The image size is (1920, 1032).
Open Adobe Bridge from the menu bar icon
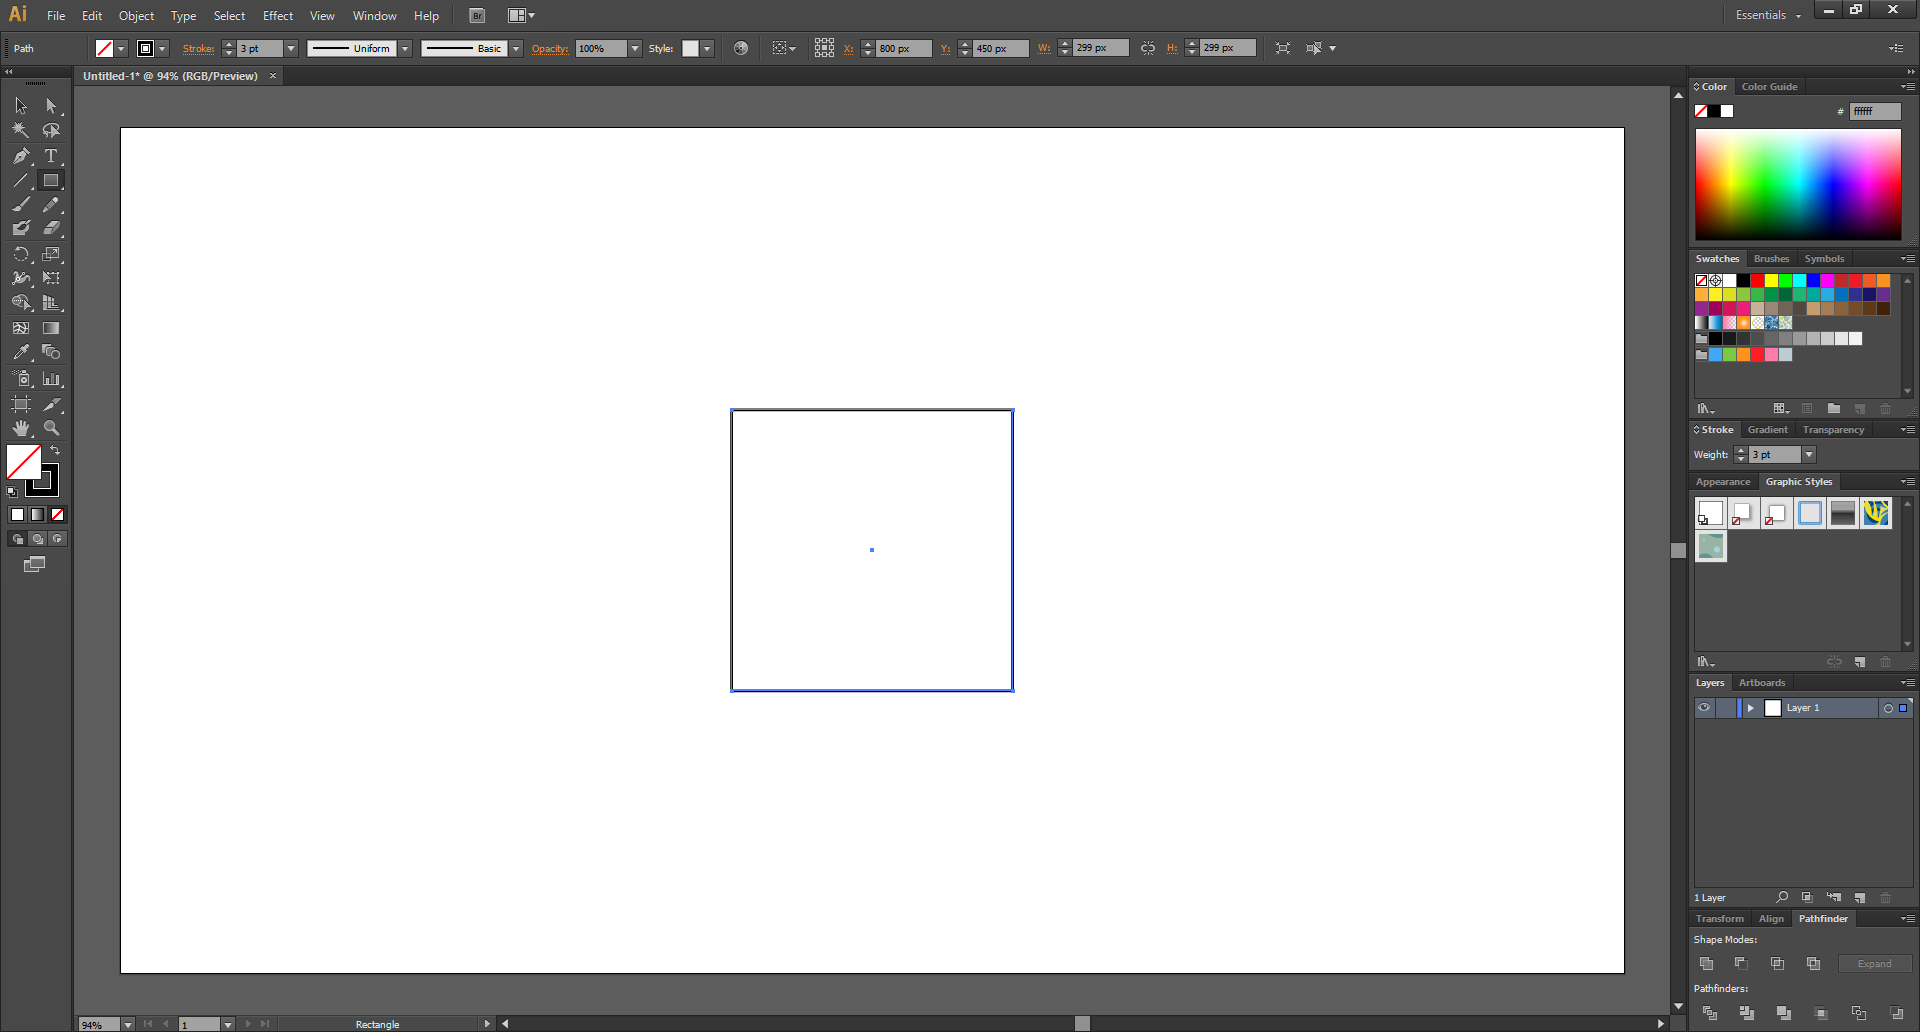tap(477, 16)
